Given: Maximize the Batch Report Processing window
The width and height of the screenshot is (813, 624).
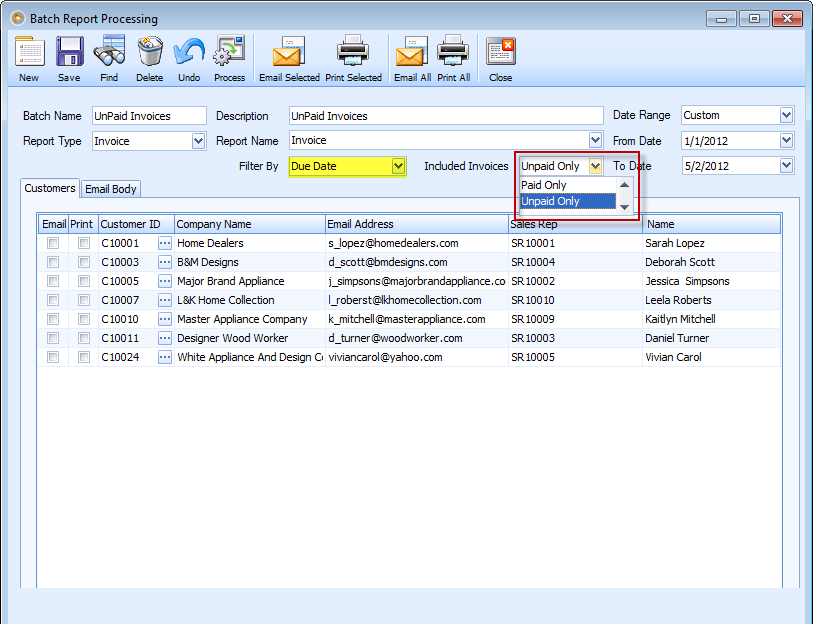Looking at the screenshot, I should click(x=754, y=19).
